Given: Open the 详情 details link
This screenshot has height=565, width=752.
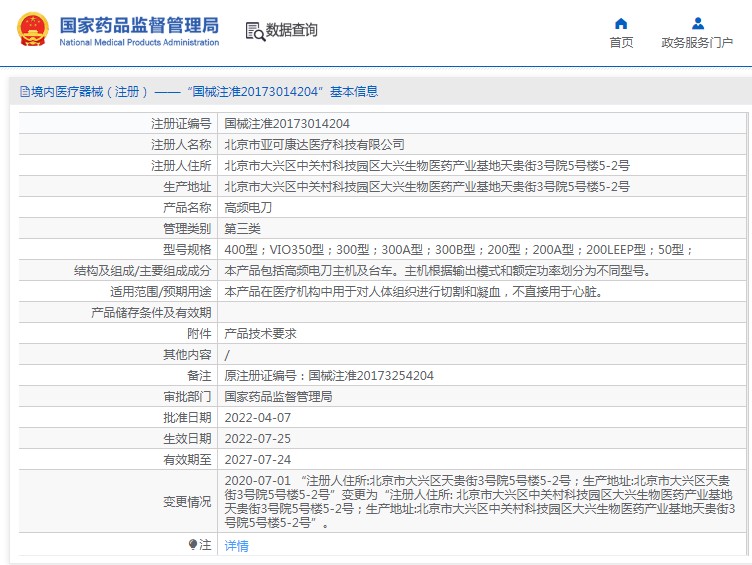Looking at the screenshot, I should pyautogui.click(x=236, y=545).
